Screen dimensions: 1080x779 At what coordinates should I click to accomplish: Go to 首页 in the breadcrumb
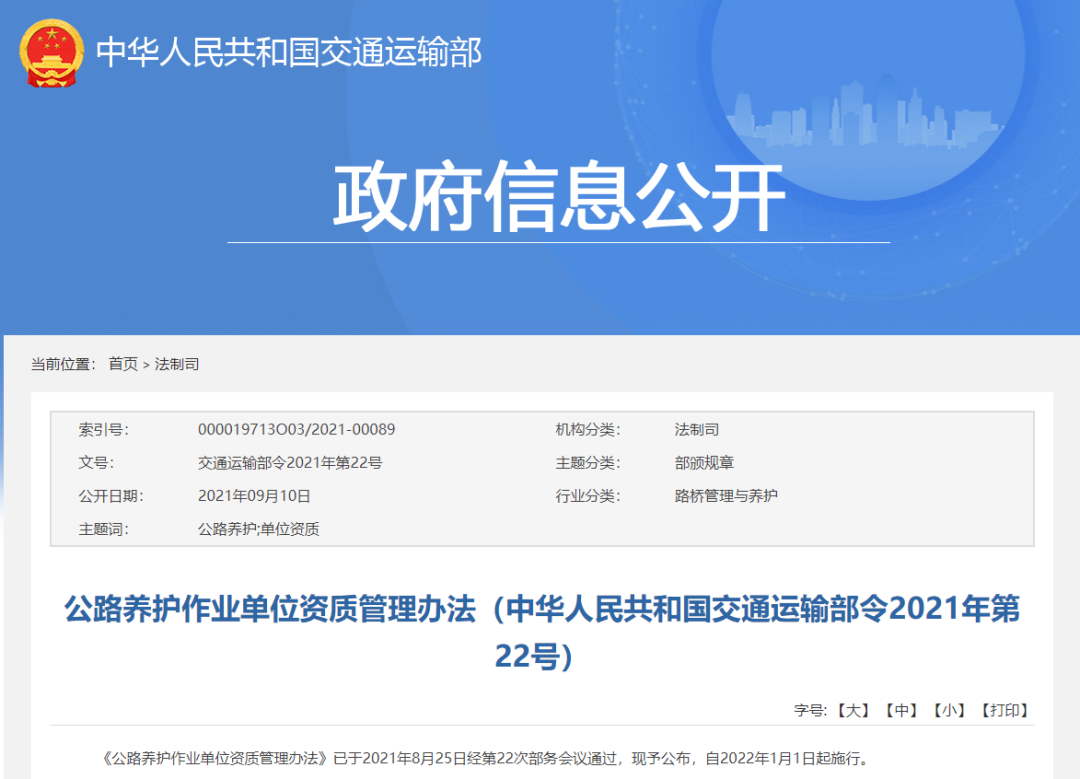tap(123, 364)
